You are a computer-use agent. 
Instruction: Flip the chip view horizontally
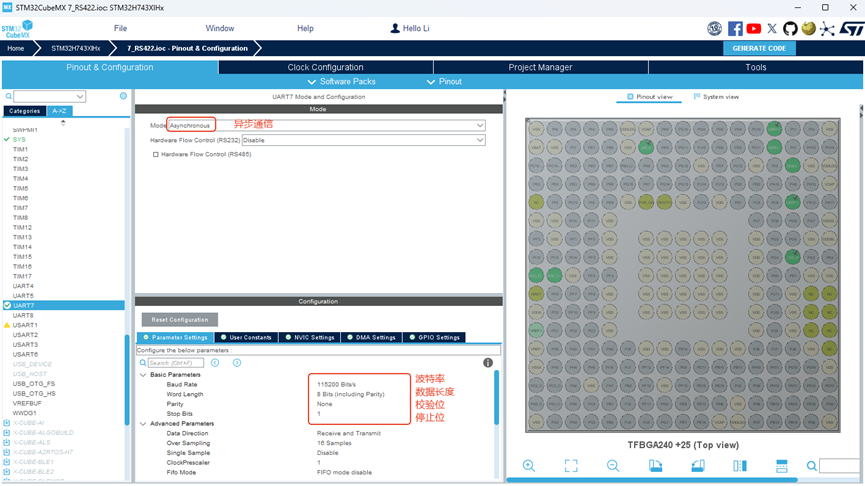pos(740,466)
